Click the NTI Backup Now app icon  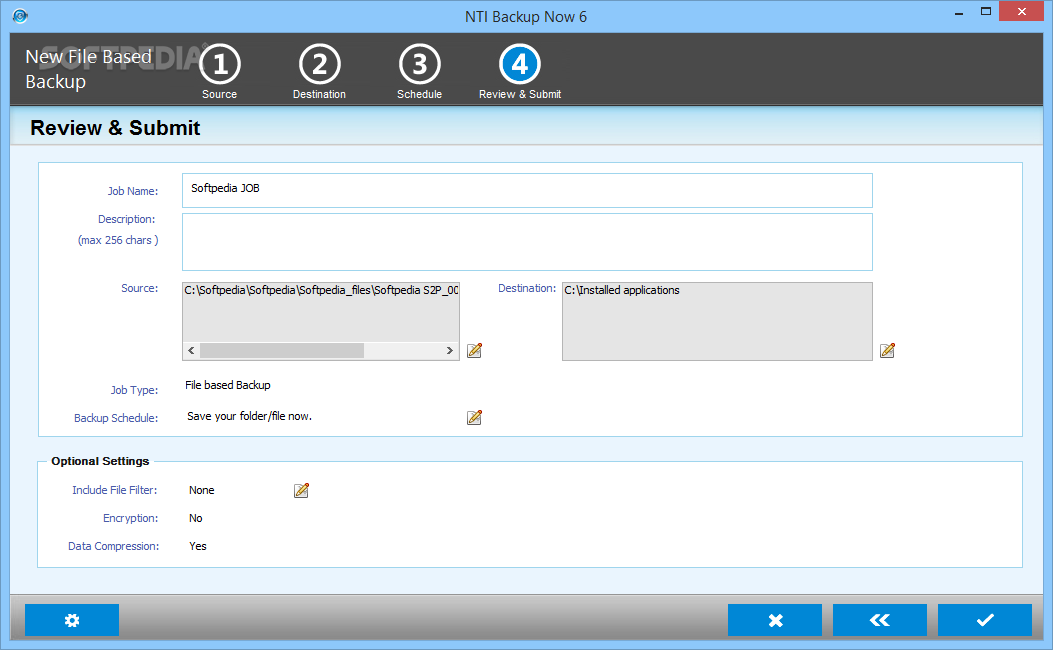pyautogui.click(x=20, y=16)
